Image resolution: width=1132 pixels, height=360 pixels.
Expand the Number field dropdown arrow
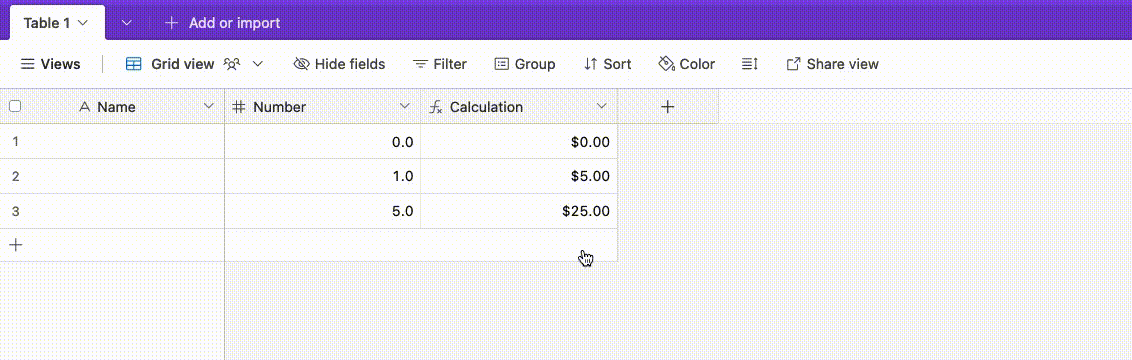[x=405, y=107]
